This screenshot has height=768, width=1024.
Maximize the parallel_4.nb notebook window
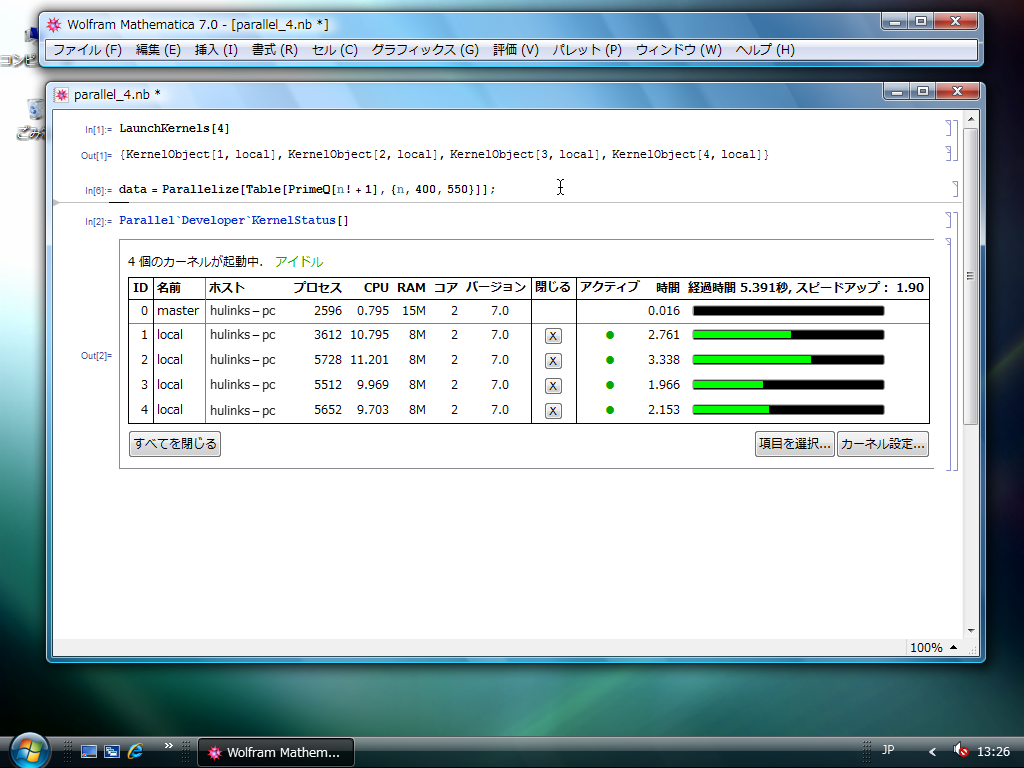coord(923,91)
